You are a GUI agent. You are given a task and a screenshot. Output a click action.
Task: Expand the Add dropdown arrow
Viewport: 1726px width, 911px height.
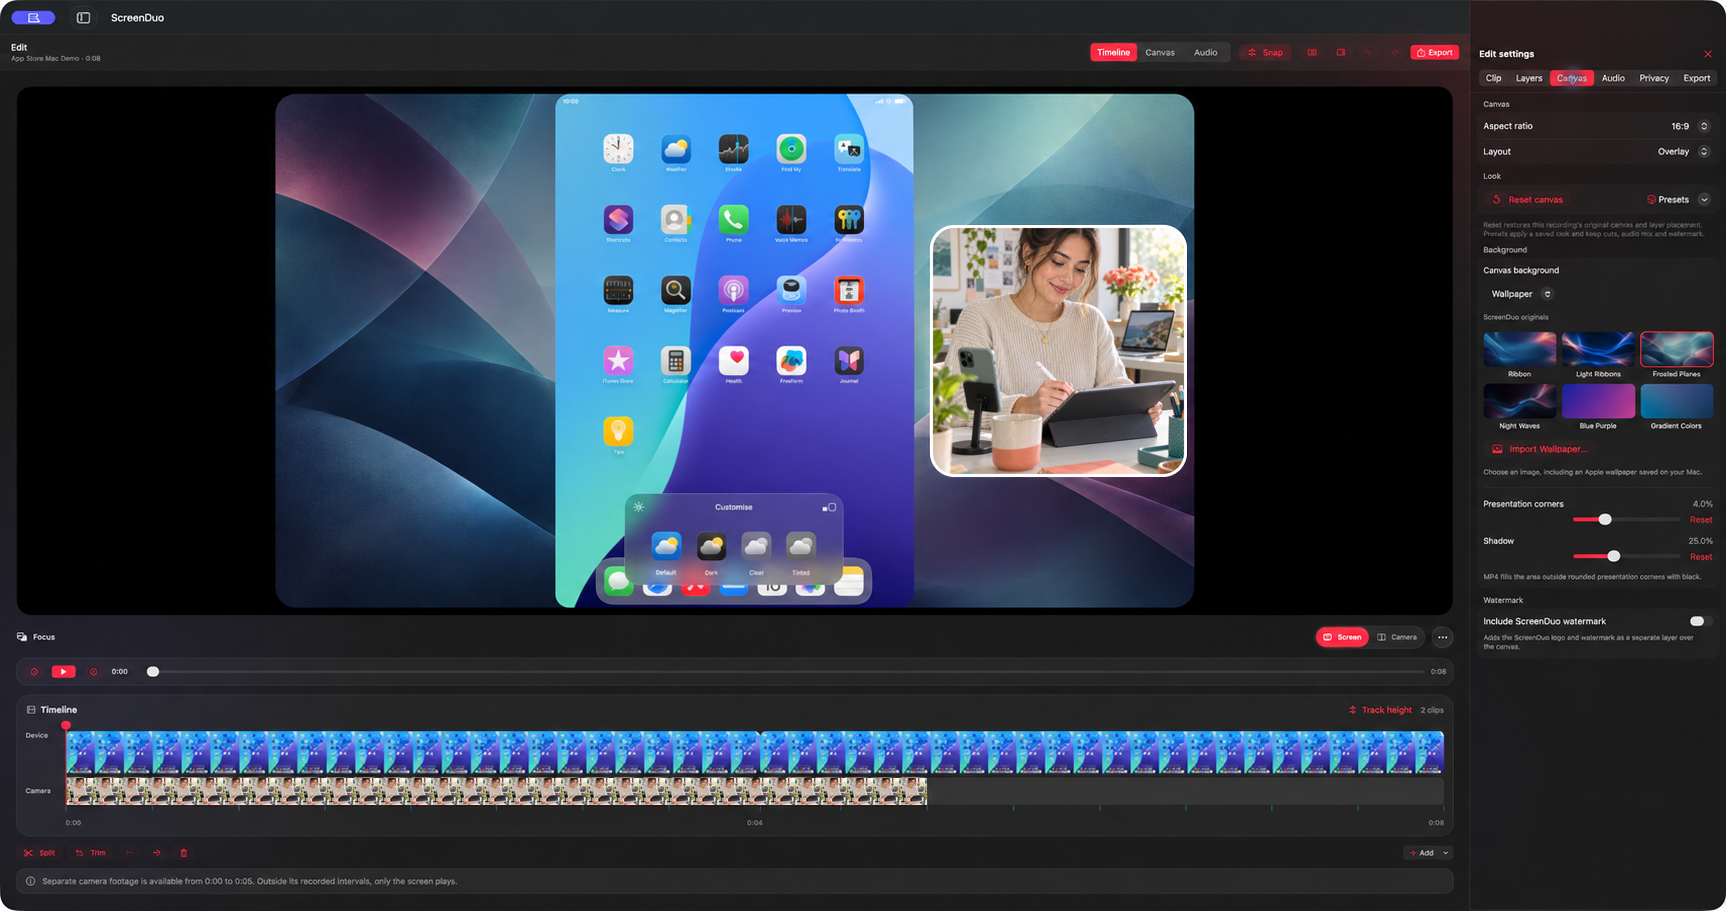tap(1446, 853)
